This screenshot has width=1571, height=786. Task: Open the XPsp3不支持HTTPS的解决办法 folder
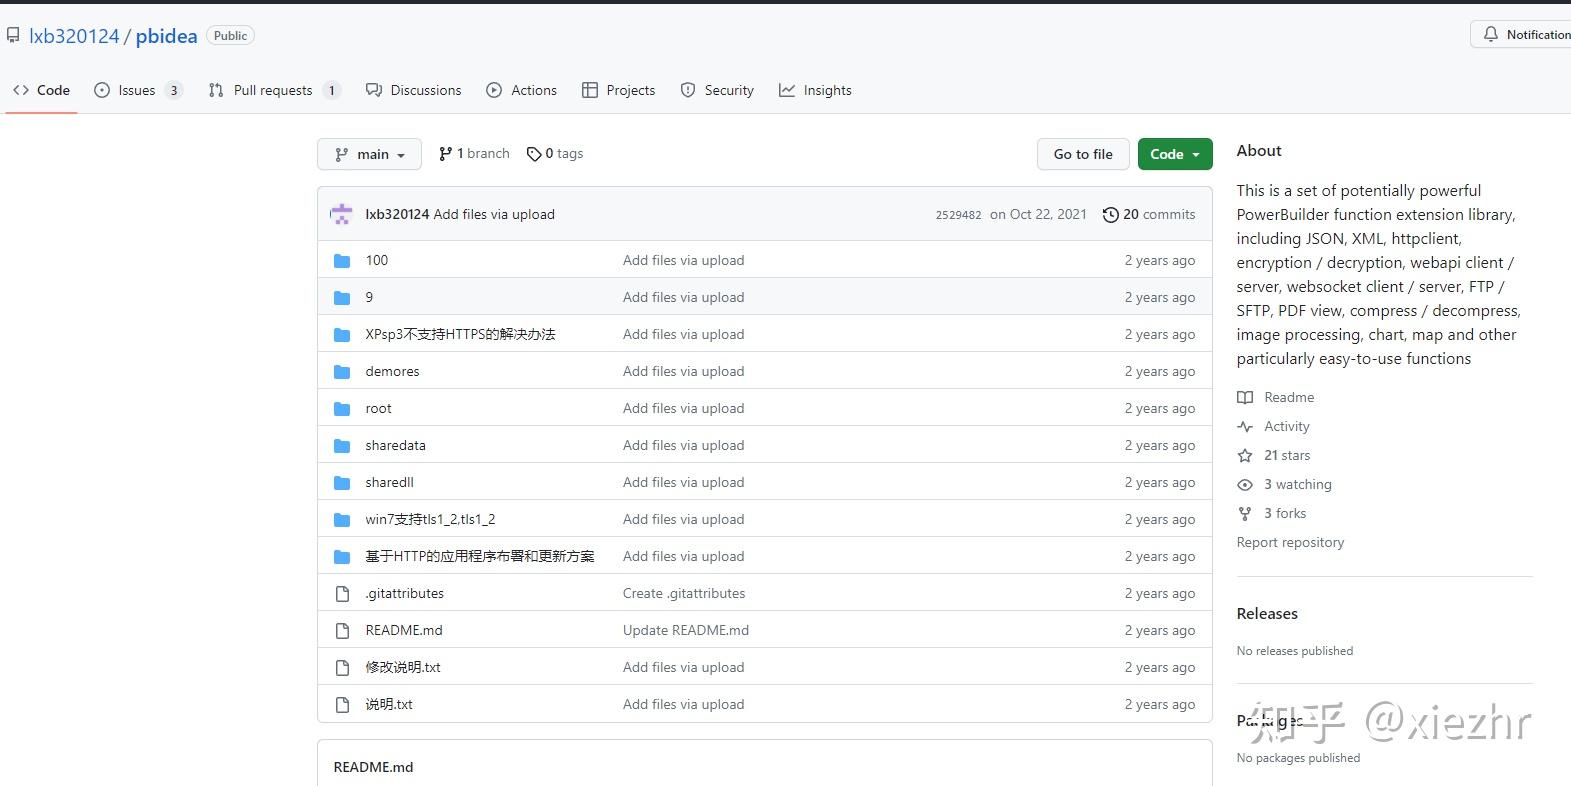[x=460, y=334]
